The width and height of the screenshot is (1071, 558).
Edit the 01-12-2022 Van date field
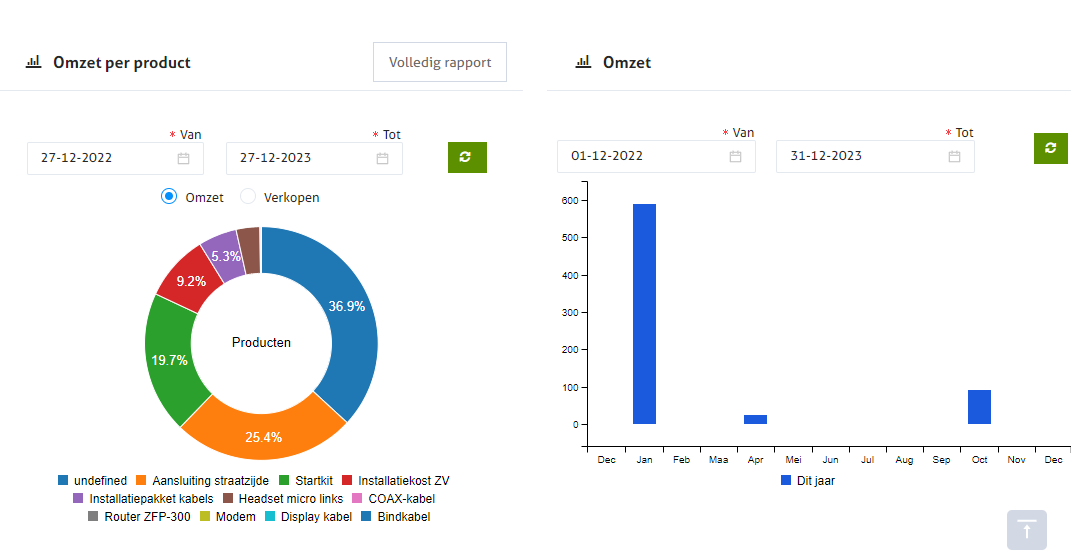tap(640, 156)
